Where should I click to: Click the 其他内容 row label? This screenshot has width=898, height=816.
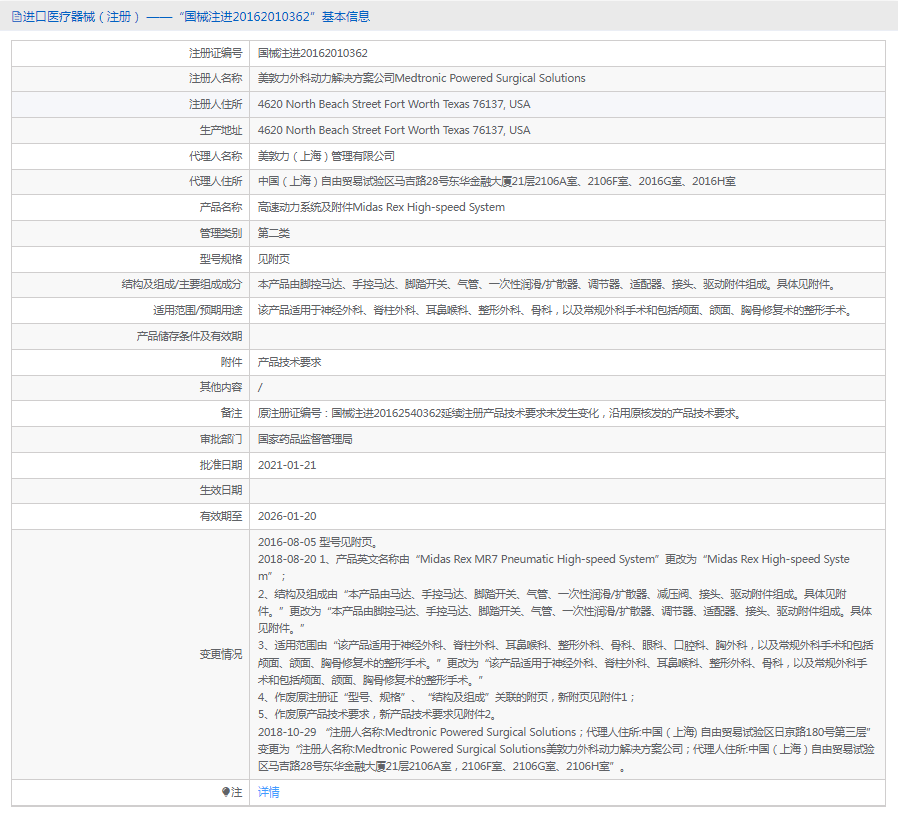click(221, 388)
